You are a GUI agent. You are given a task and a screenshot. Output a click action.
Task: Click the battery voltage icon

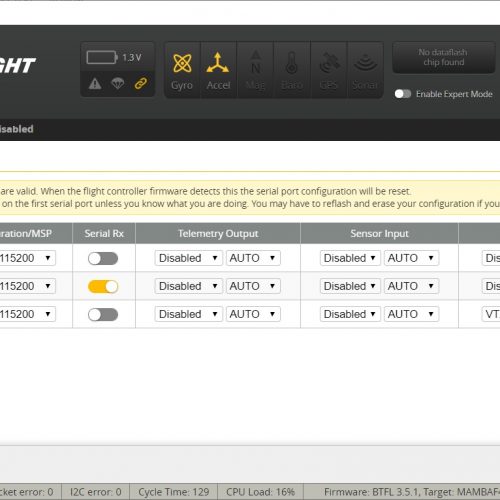(x=102, y=57)
